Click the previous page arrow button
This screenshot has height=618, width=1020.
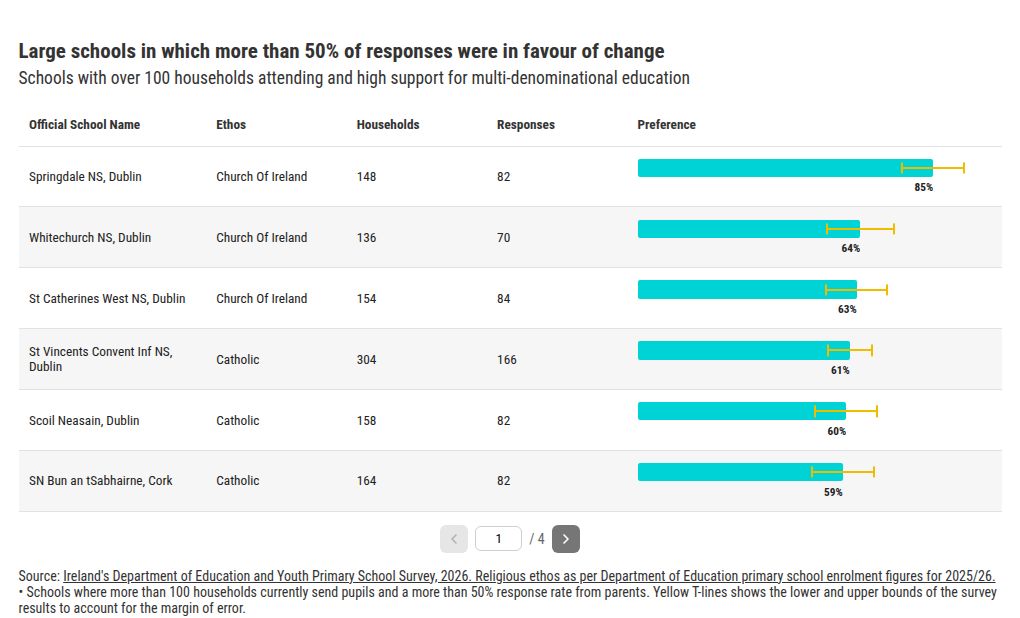[453, 539]
